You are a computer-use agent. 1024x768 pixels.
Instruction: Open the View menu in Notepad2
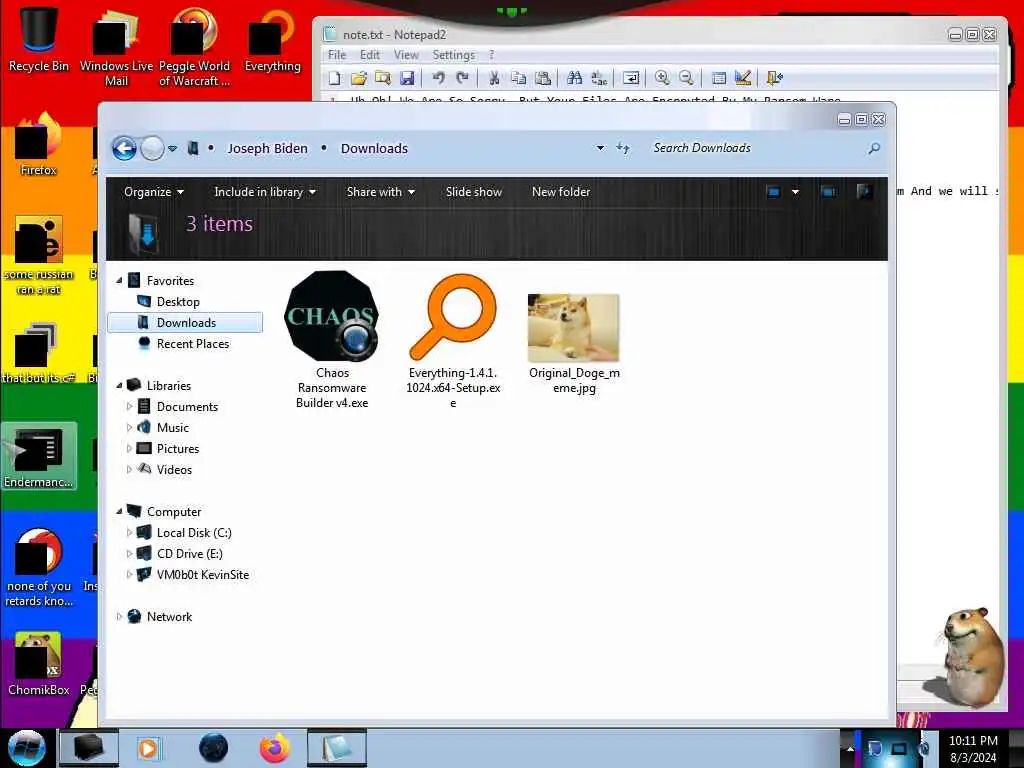tap(406, 55)
